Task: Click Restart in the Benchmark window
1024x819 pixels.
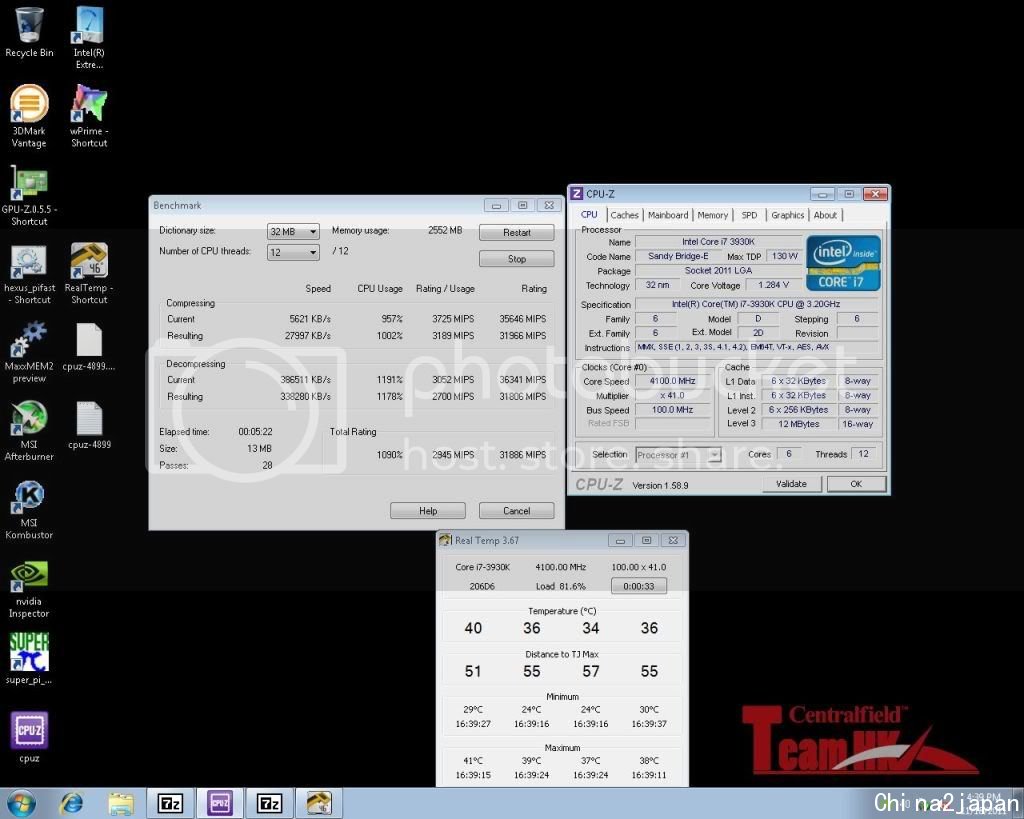Action: point(517,233)
